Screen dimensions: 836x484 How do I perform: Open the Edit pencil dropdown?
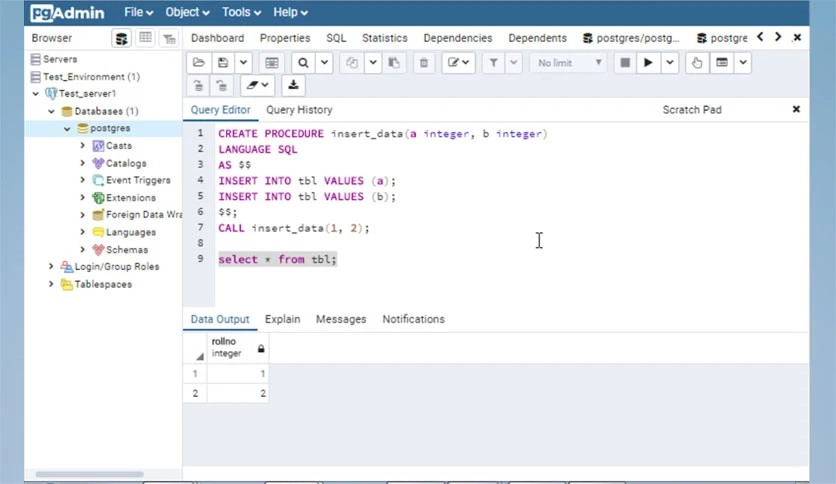(x=459, y=63)
